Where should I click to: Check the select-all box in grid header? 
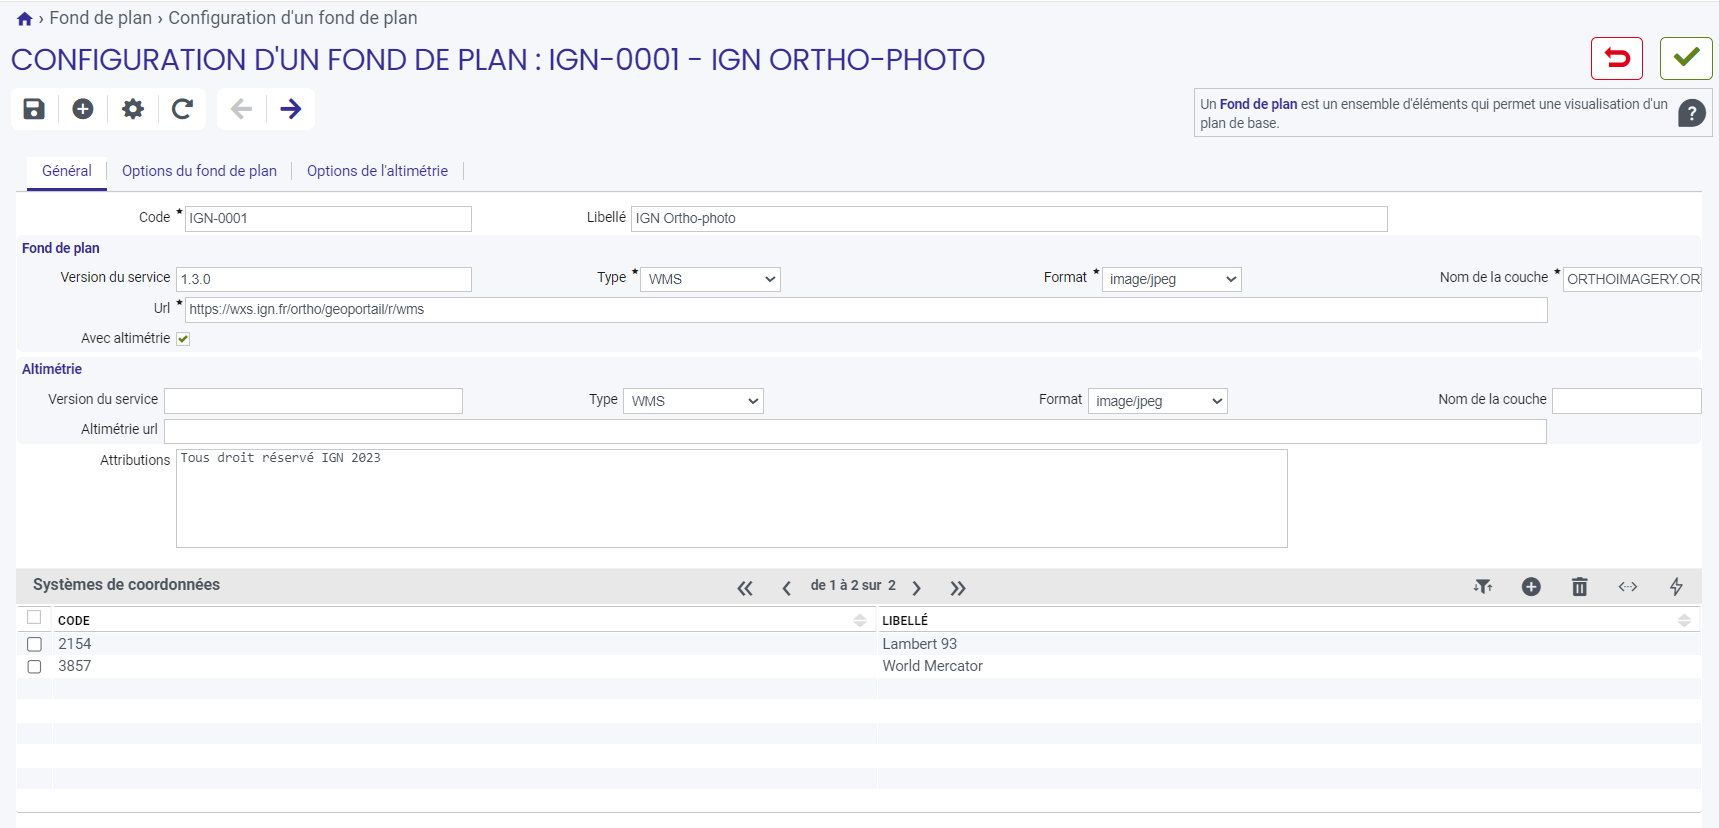(34, 617)
